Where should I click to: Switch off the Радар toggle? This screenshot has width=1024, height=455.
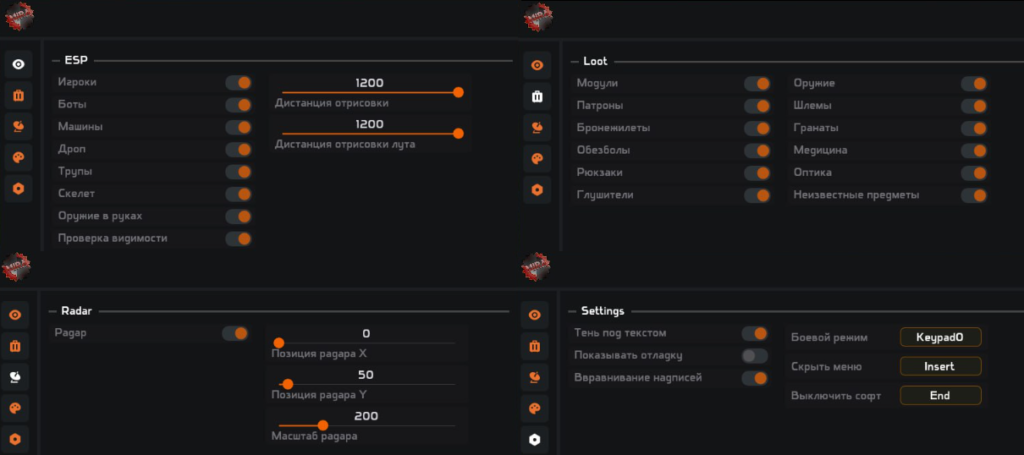pyautogui.click(x=235, y=333)
